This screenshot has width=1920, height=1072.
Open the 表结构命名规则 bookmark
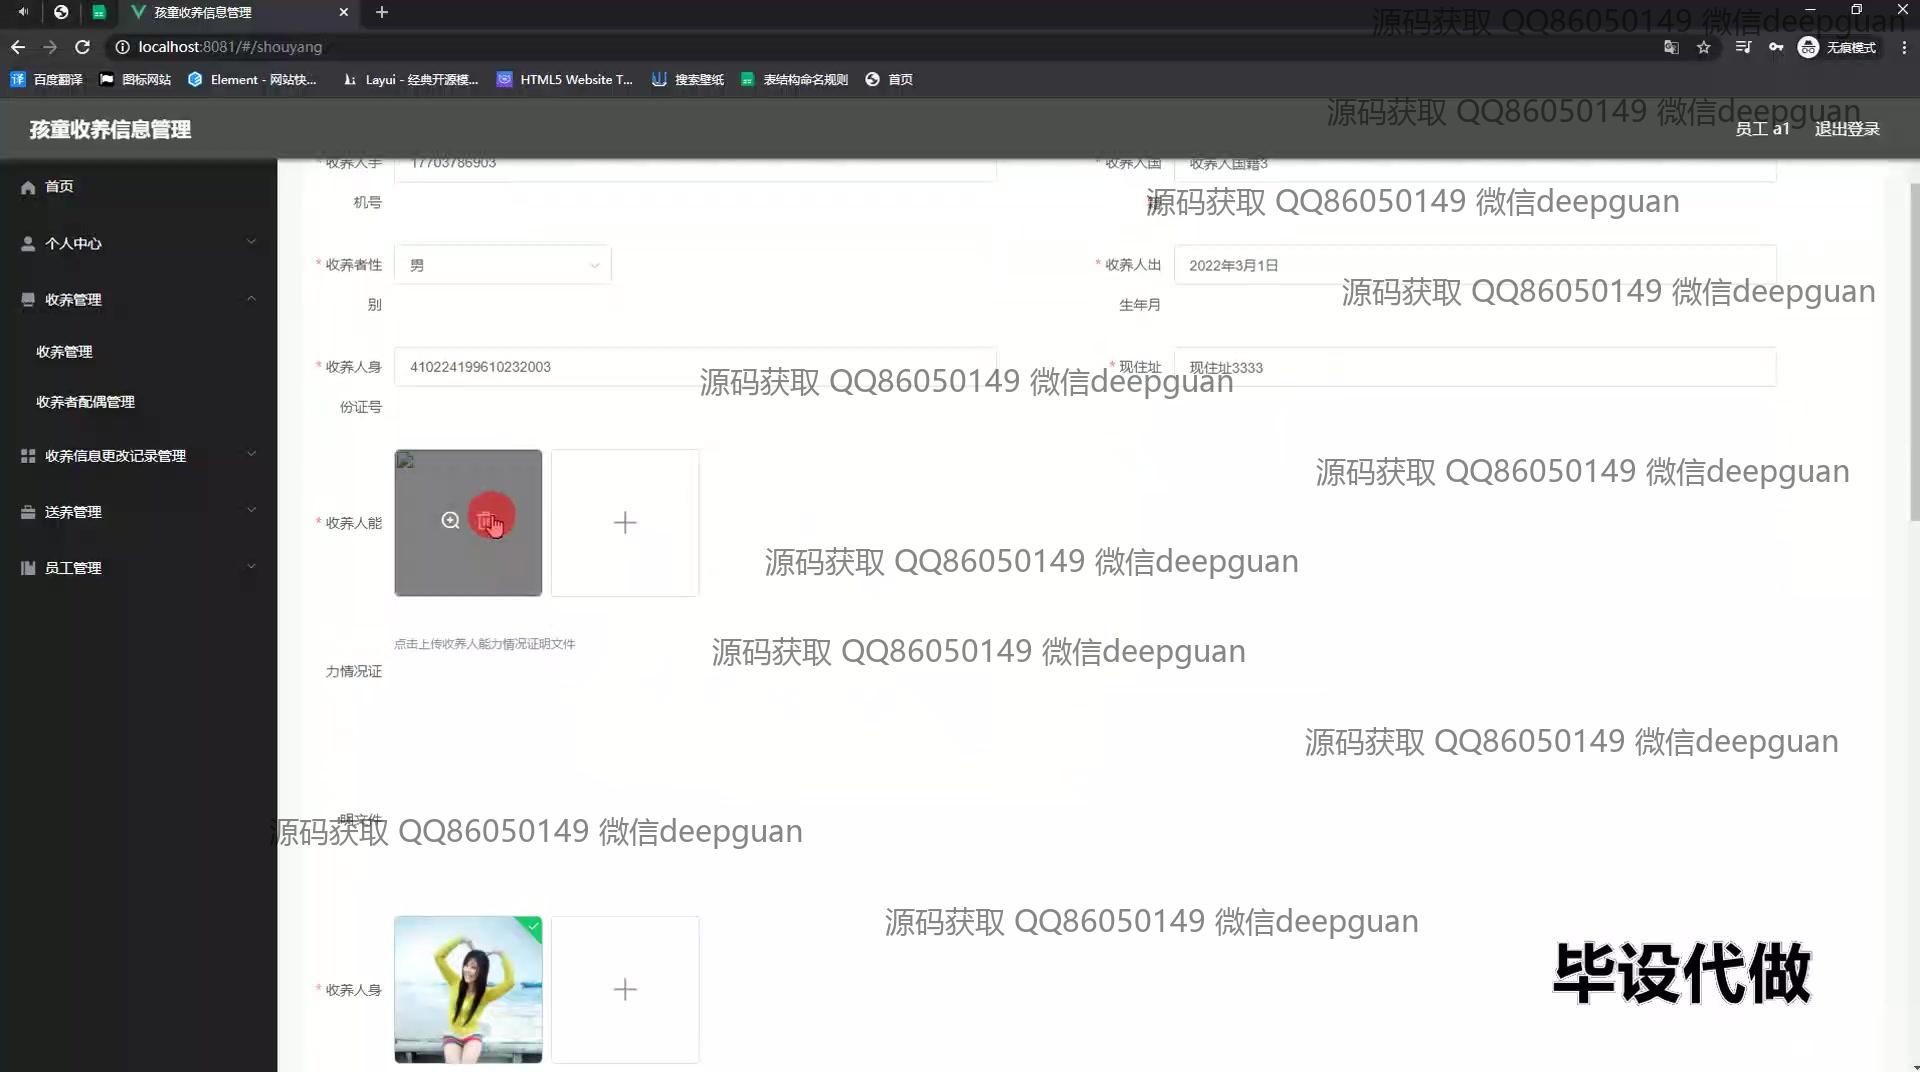pos(794,79)
